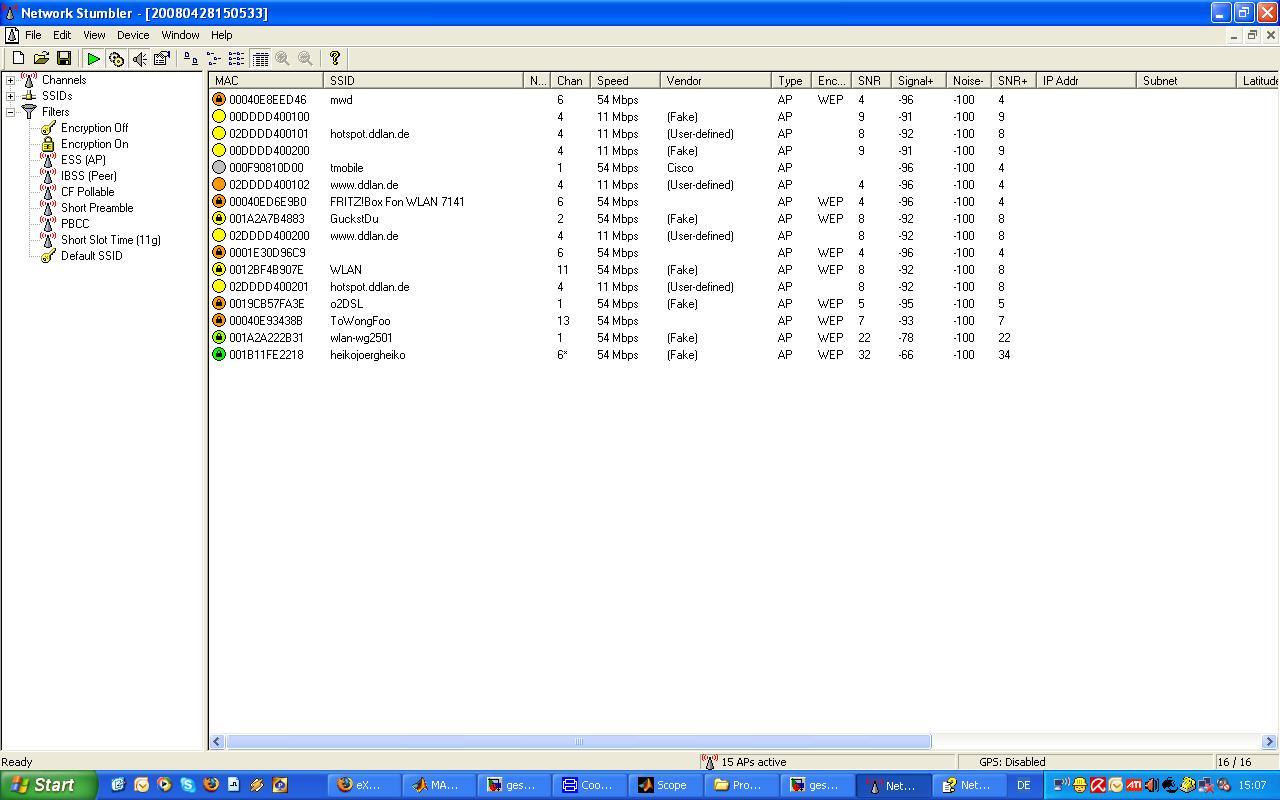The image size is (1280, 800).
Task: Switch to large icons view
Action: pos(190,59)
